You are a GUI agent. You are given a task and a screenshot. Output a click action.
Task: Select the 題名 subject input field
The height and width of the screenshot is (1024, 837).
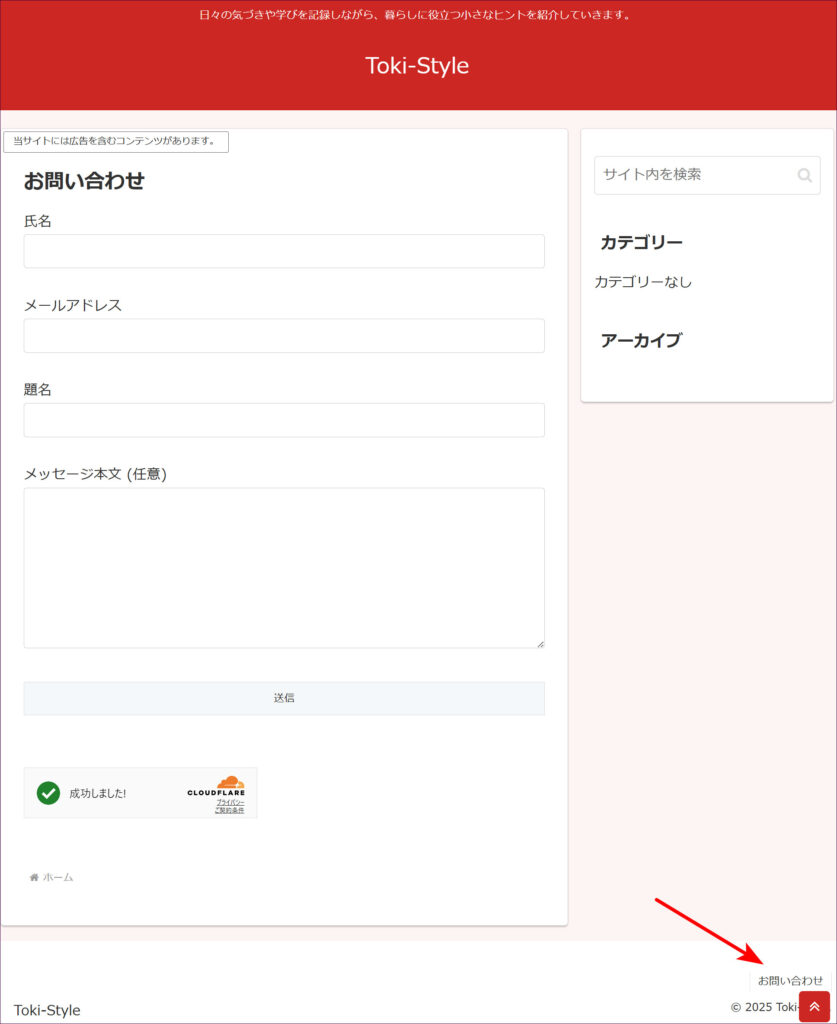(284, 420)
